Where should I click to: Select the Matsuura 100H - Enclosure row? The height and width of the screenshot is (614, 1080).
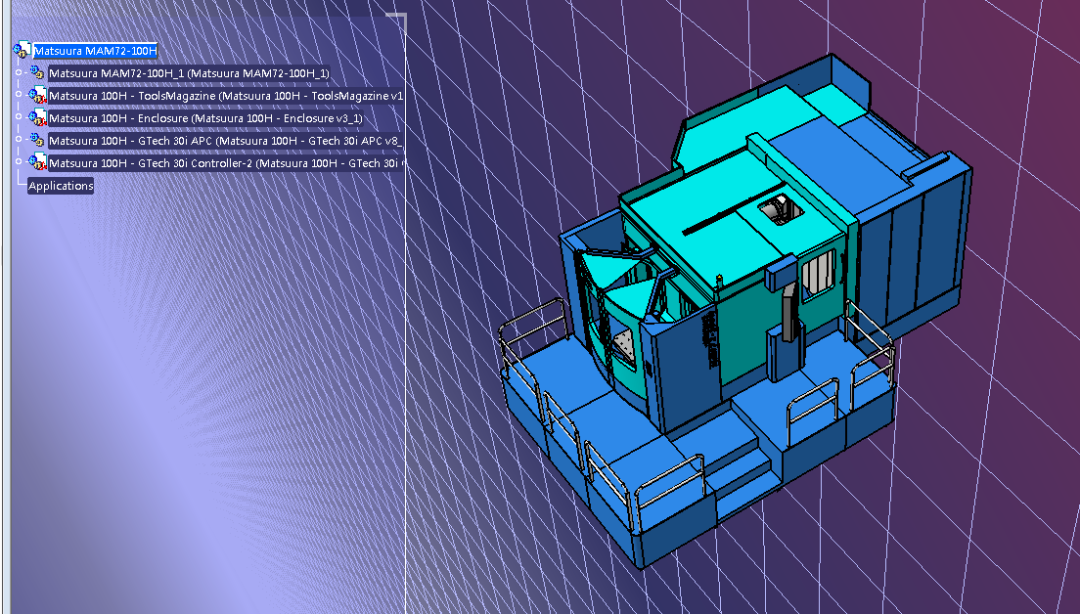[205, 119]
